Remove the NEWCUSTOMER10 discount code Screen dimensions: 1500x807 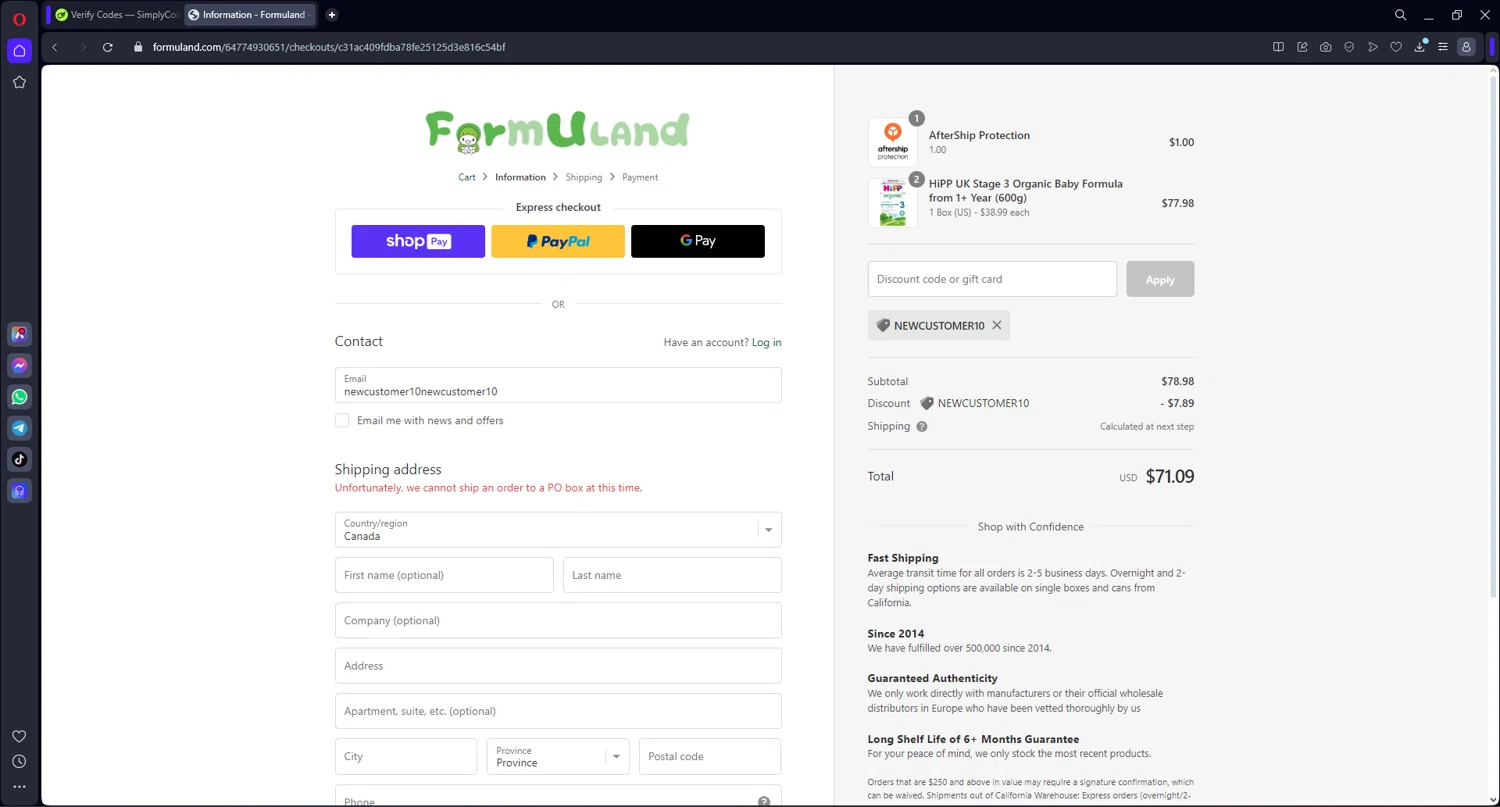coord(997,325)
